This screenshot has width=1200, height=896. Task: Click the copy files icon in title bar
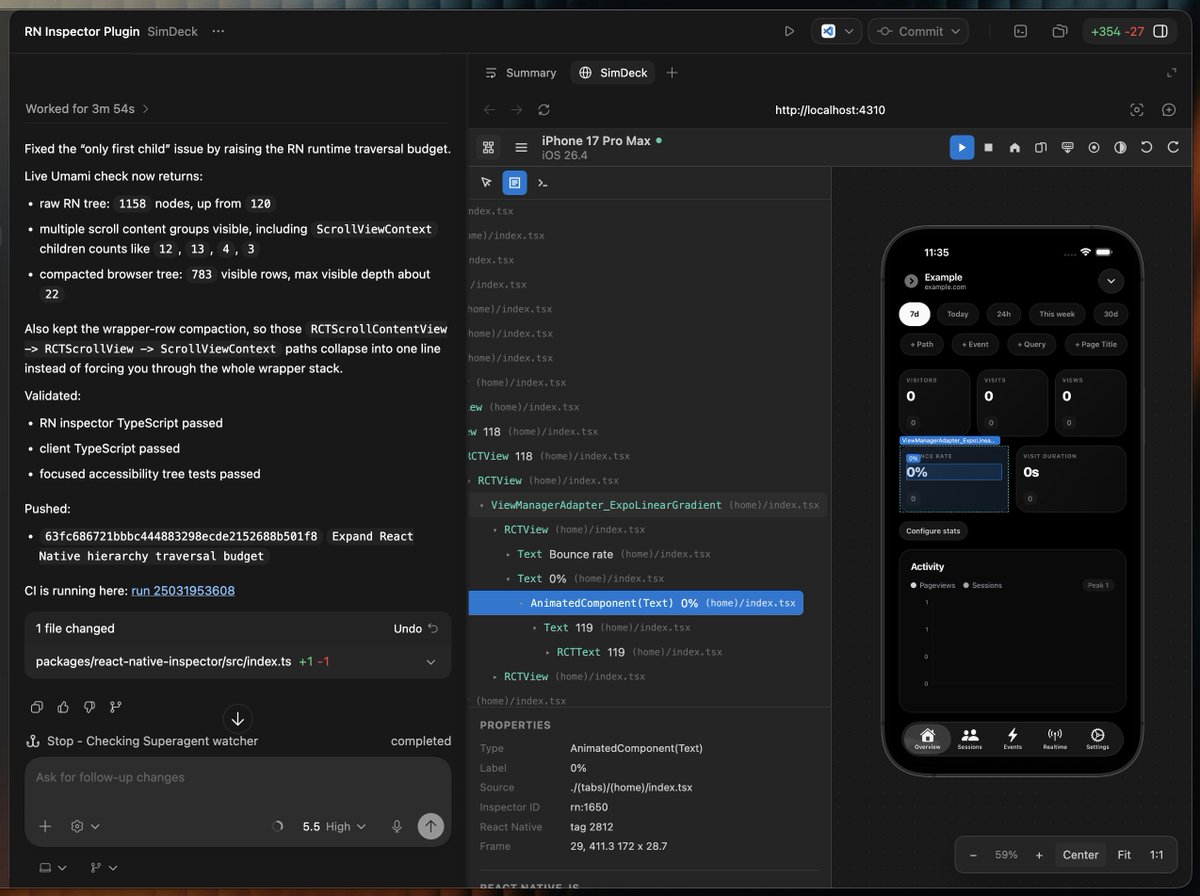pyautogui.click(x=1059, y=31)
